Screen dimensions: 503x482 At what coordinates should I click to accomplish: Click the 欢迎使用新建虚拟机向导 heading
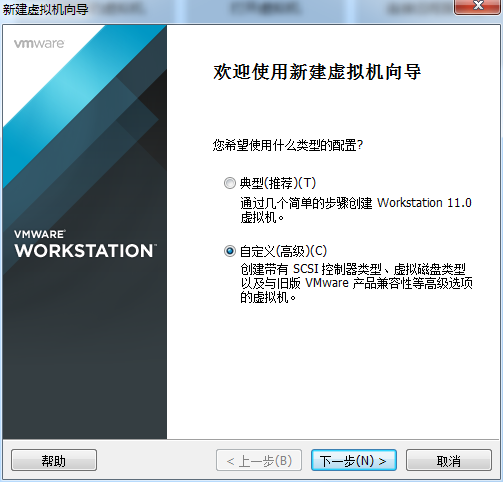tap(317, 72)
